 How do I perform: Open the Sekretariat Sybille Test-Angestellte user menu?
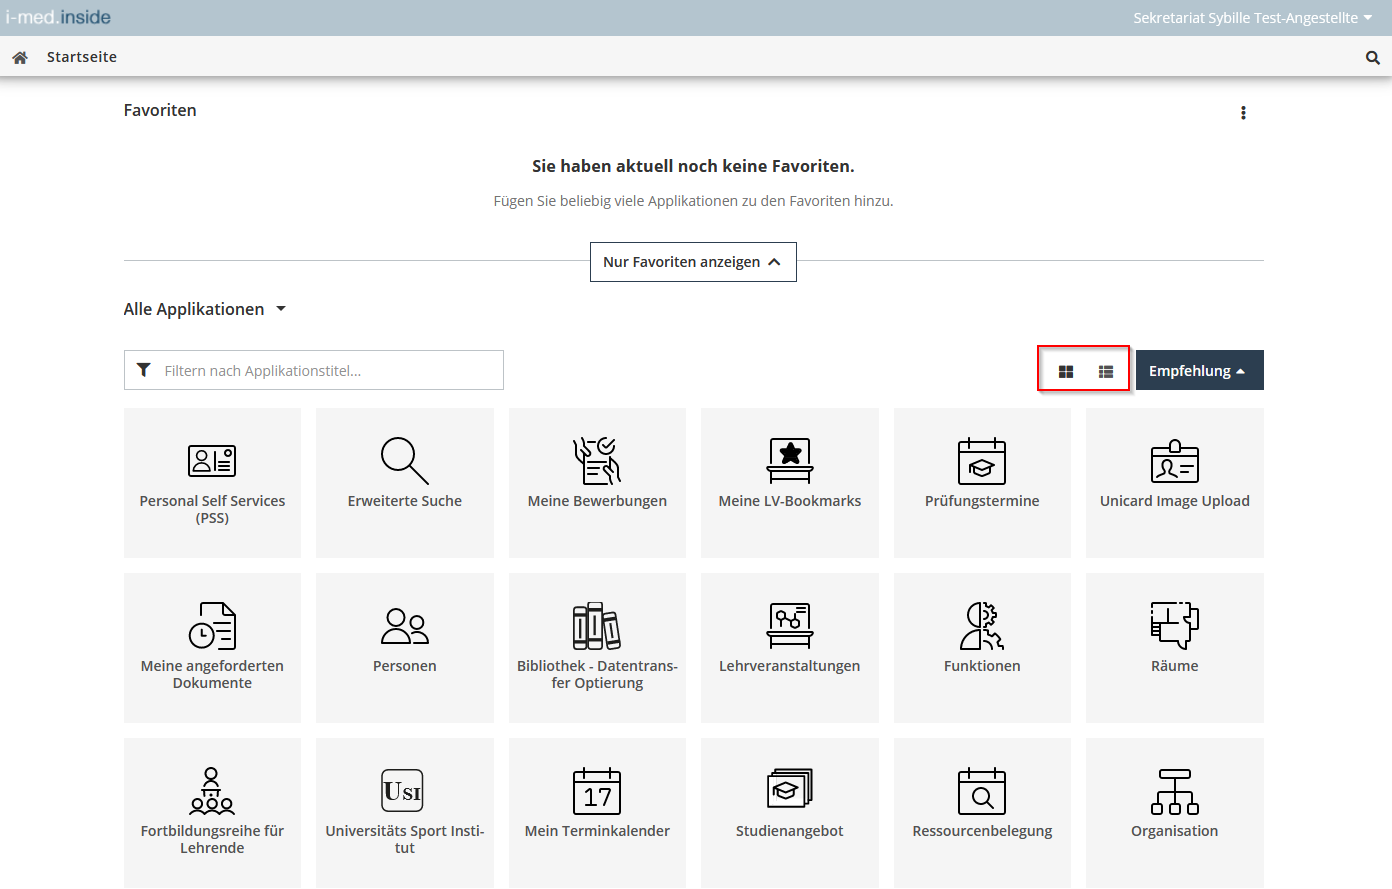pos(1252,18)
